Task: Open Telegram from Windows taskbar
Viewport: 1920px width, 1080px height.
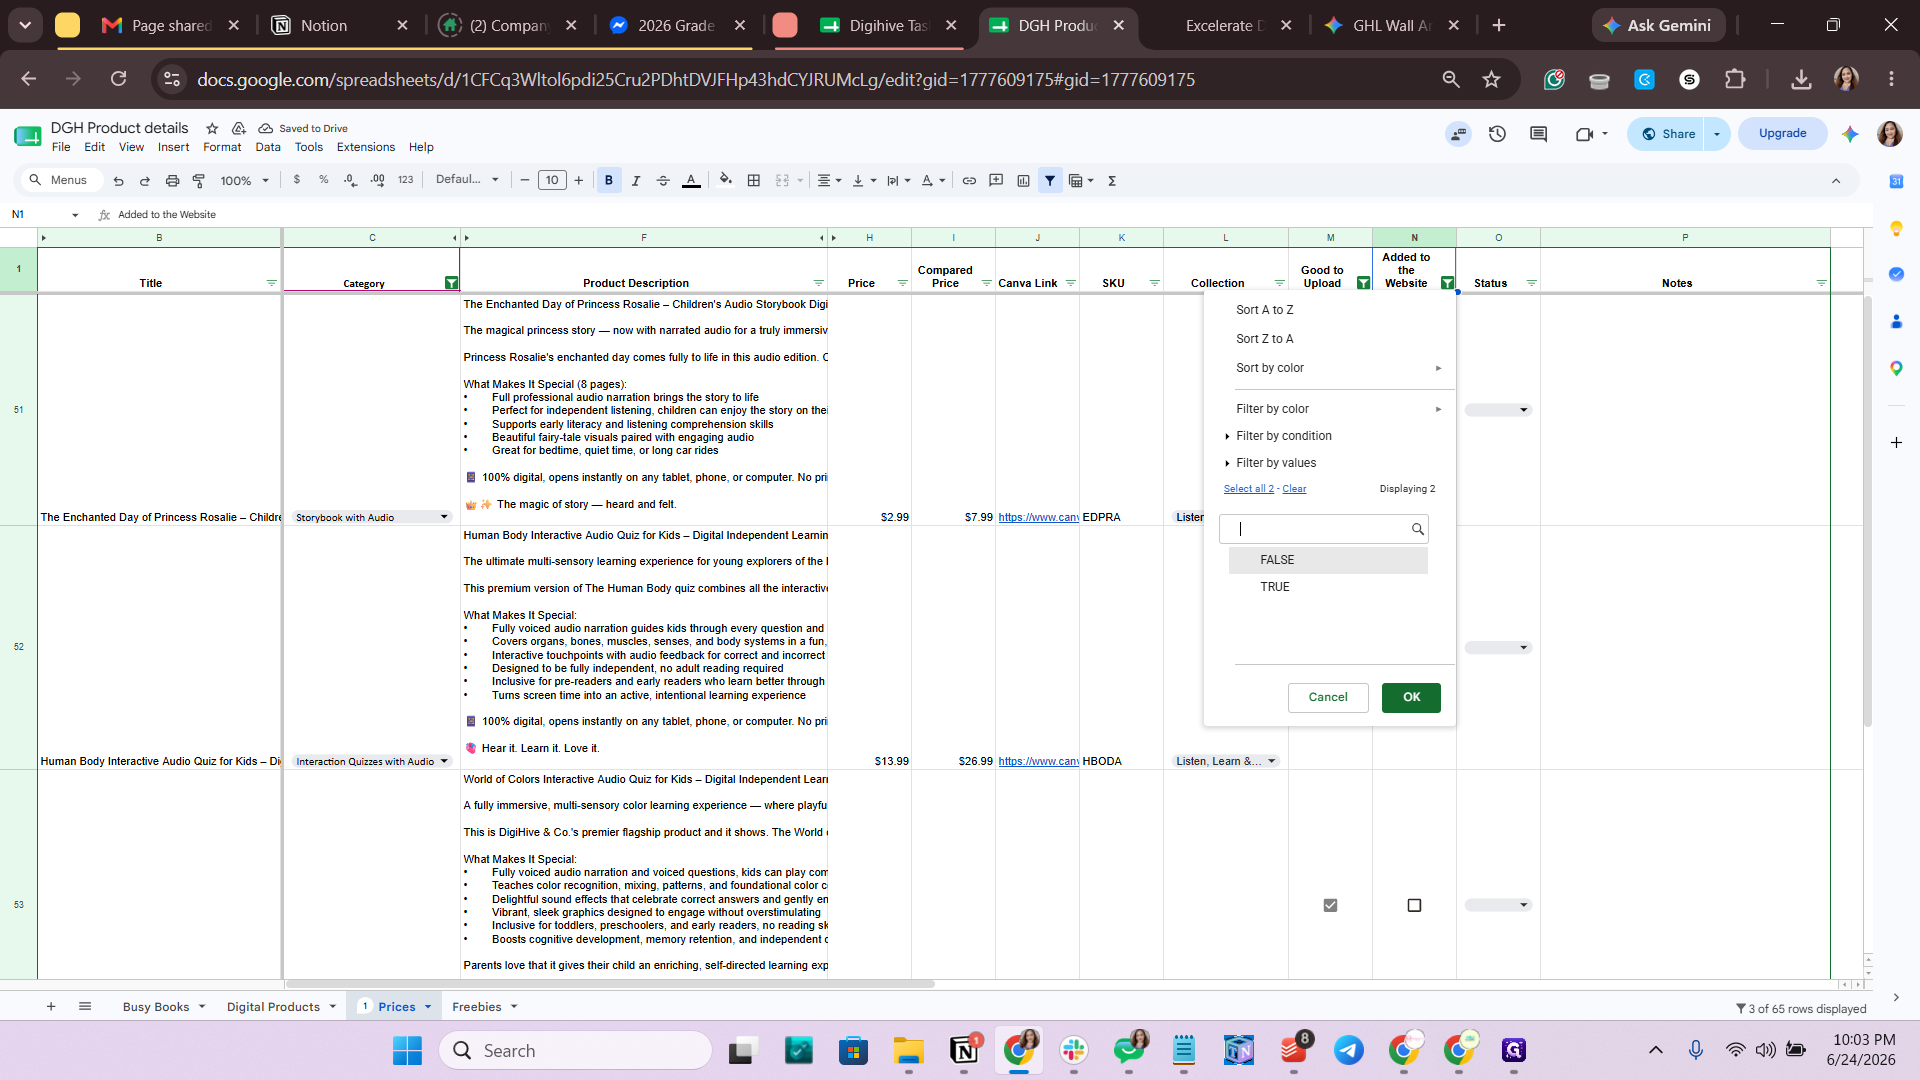Action: coord(1349,1050)
